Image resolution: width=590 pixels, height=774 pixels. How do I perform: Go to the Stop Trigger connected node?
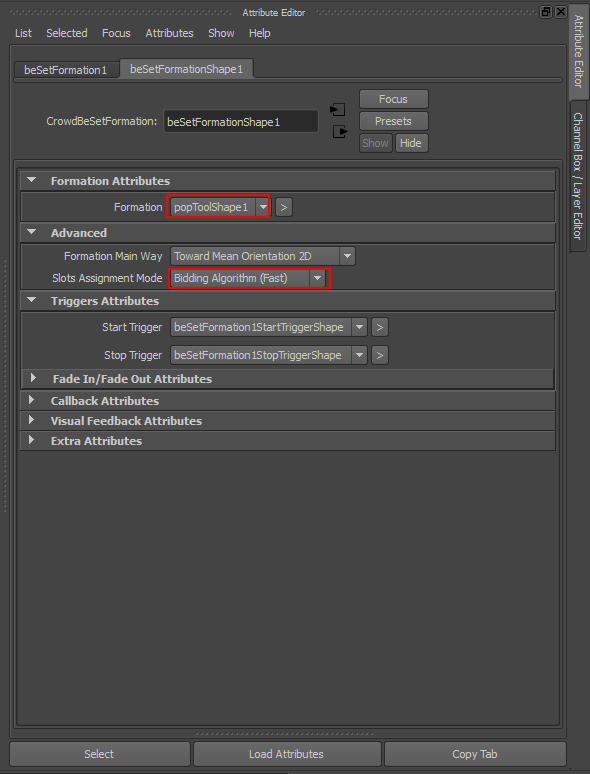380,355
